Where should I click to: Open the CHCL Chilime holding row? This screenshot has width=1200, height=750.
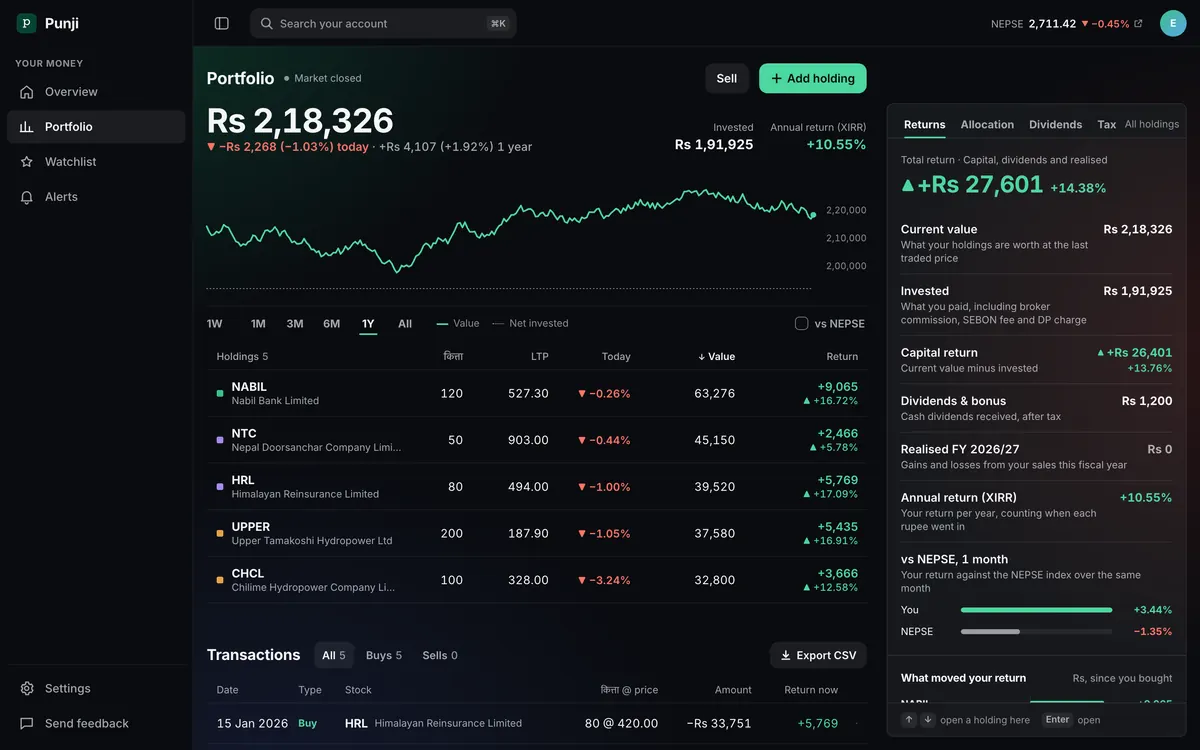coord(537,580)
